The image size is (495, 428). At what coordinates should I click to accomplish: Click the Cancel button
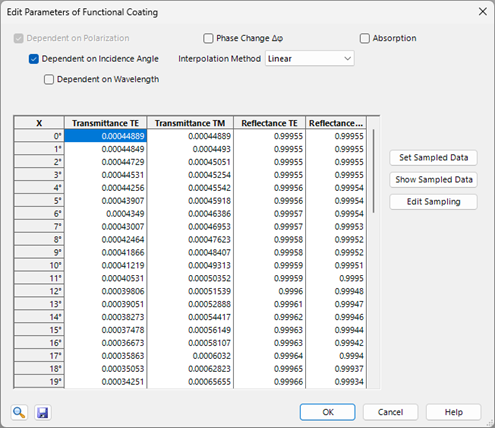[x=390, y=412]
